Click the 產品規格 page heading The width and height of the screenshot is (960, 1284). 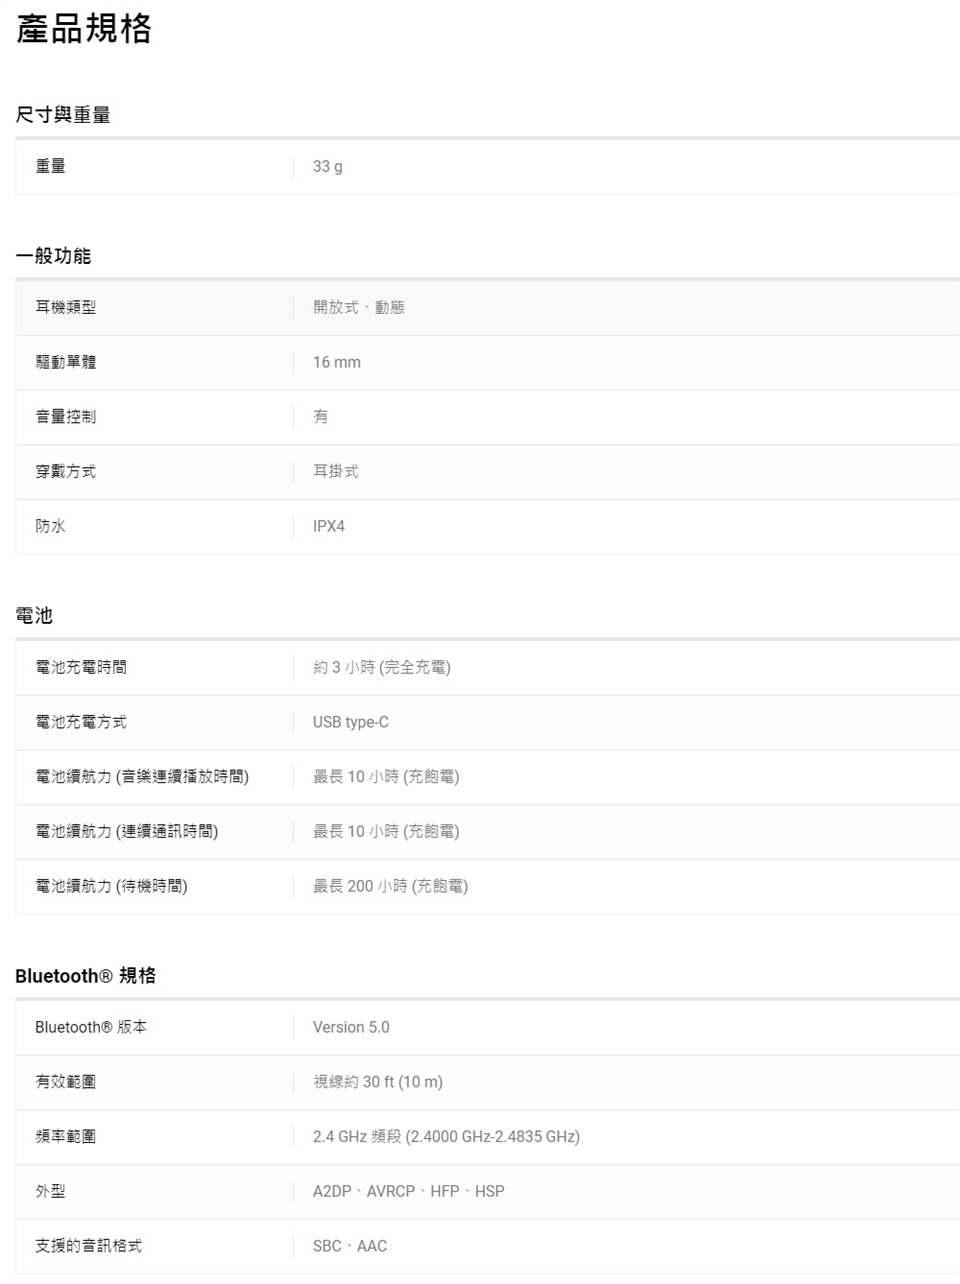[84, 29]
